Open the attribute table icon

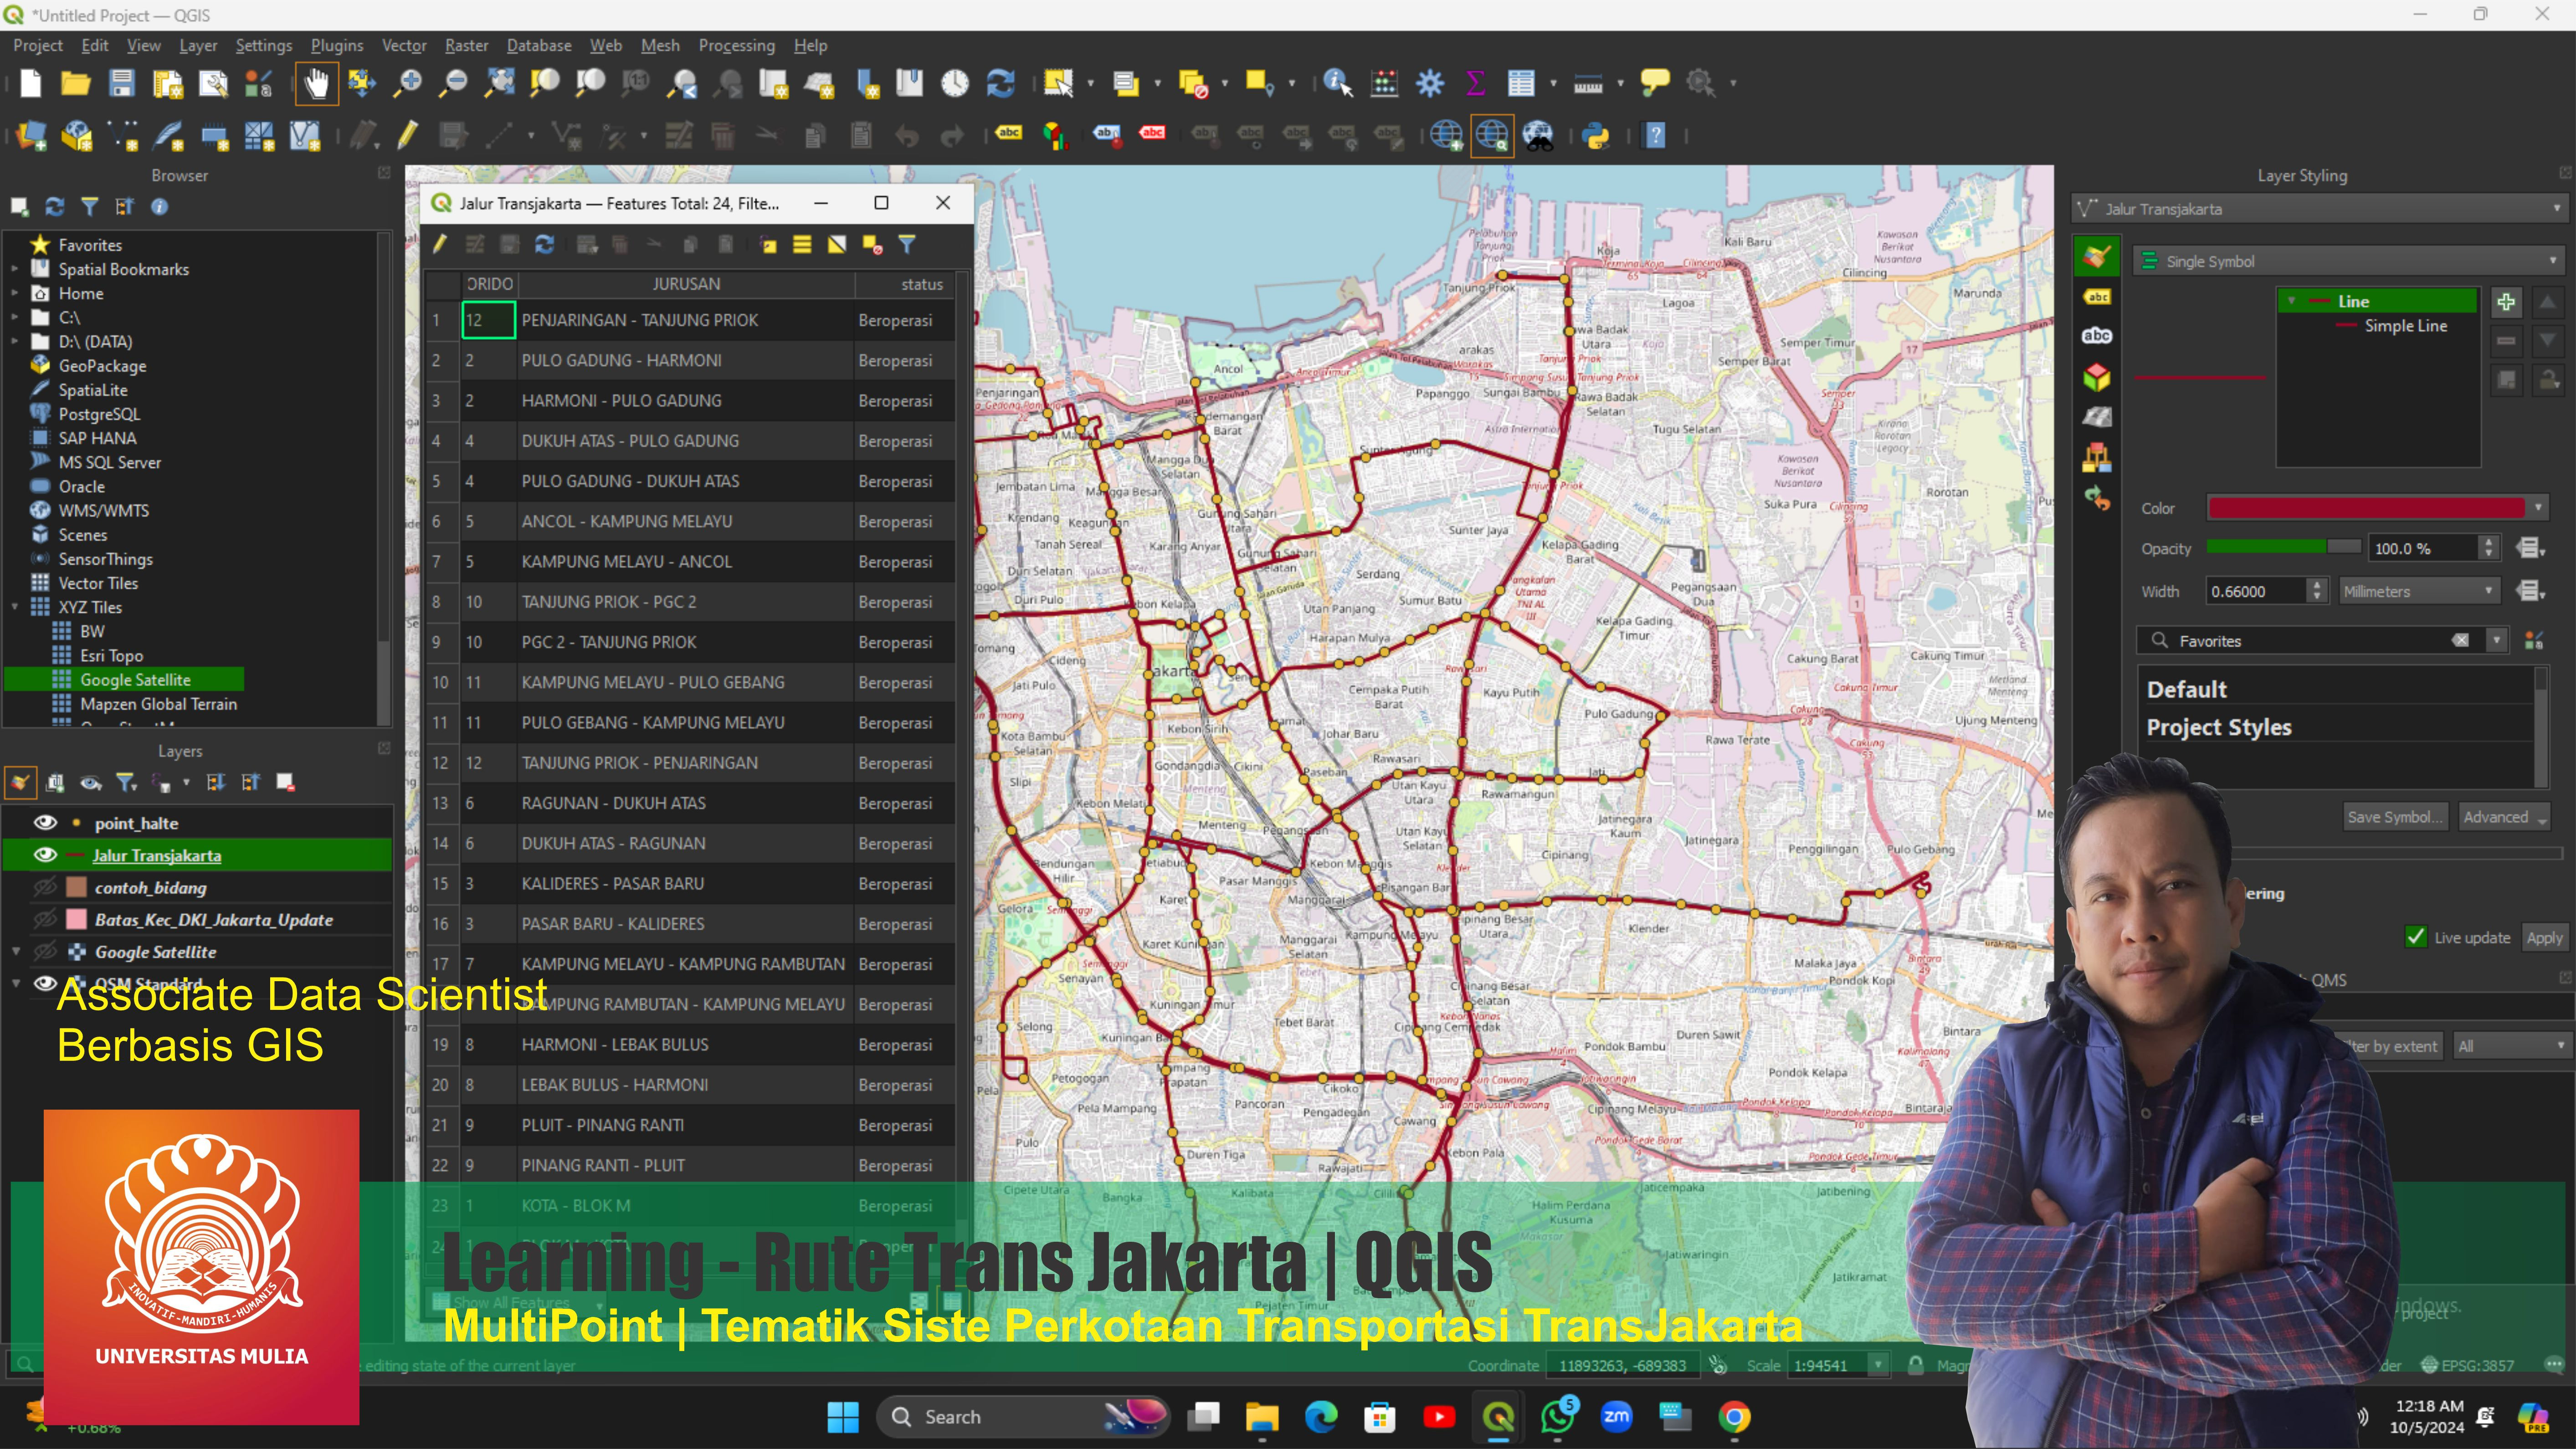[x=1521, y=84]
